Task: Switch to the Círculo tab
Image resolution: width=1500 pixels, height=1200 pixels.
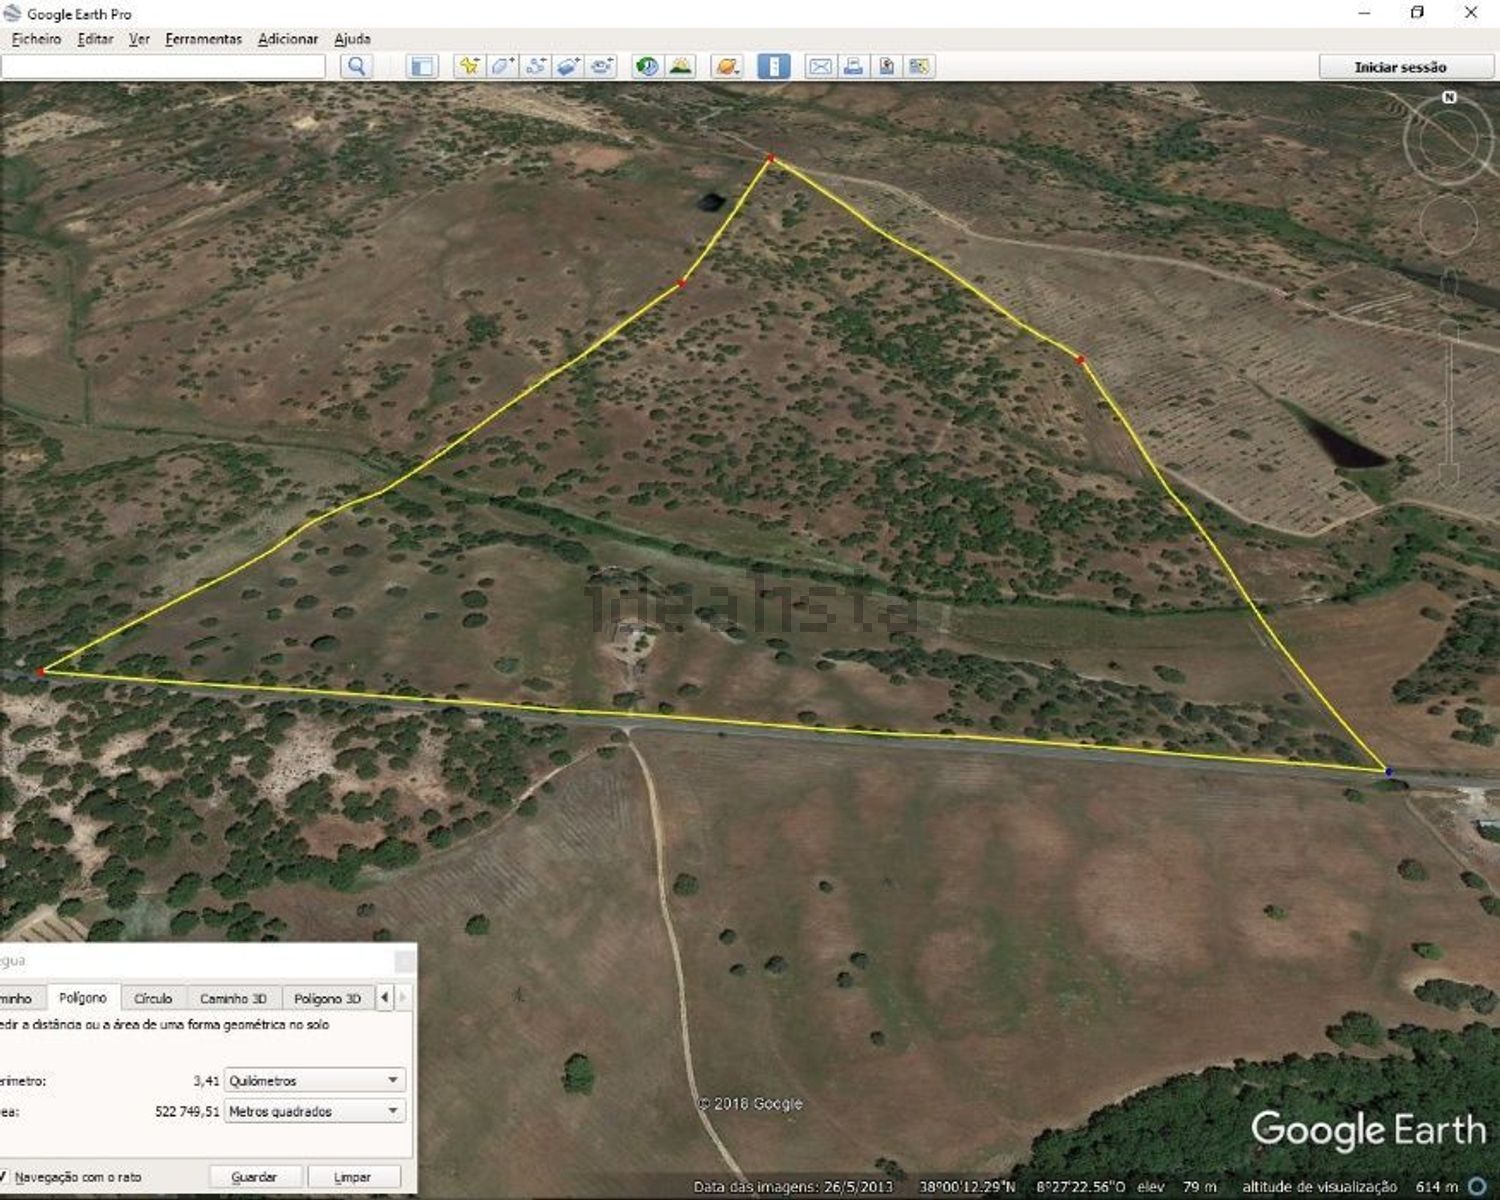Action: point(153,998)
